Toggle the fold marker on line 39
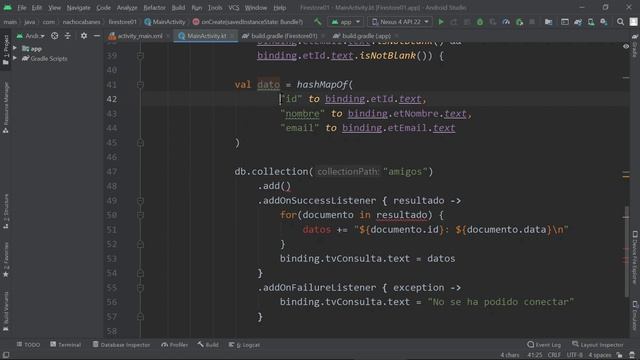640x360 pixels. [x=140, y=56]
